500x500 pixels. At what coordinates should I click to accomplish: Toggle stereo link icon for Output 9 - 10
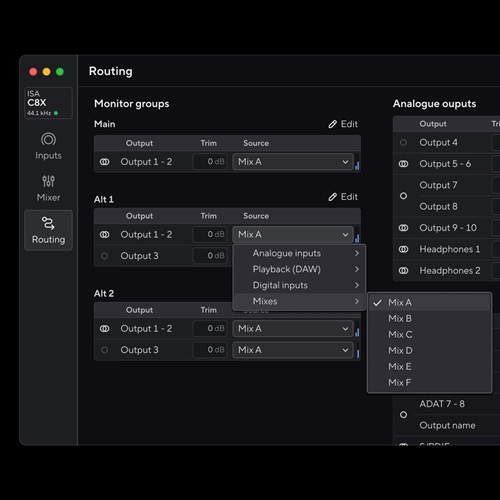(x=403, y=228)
